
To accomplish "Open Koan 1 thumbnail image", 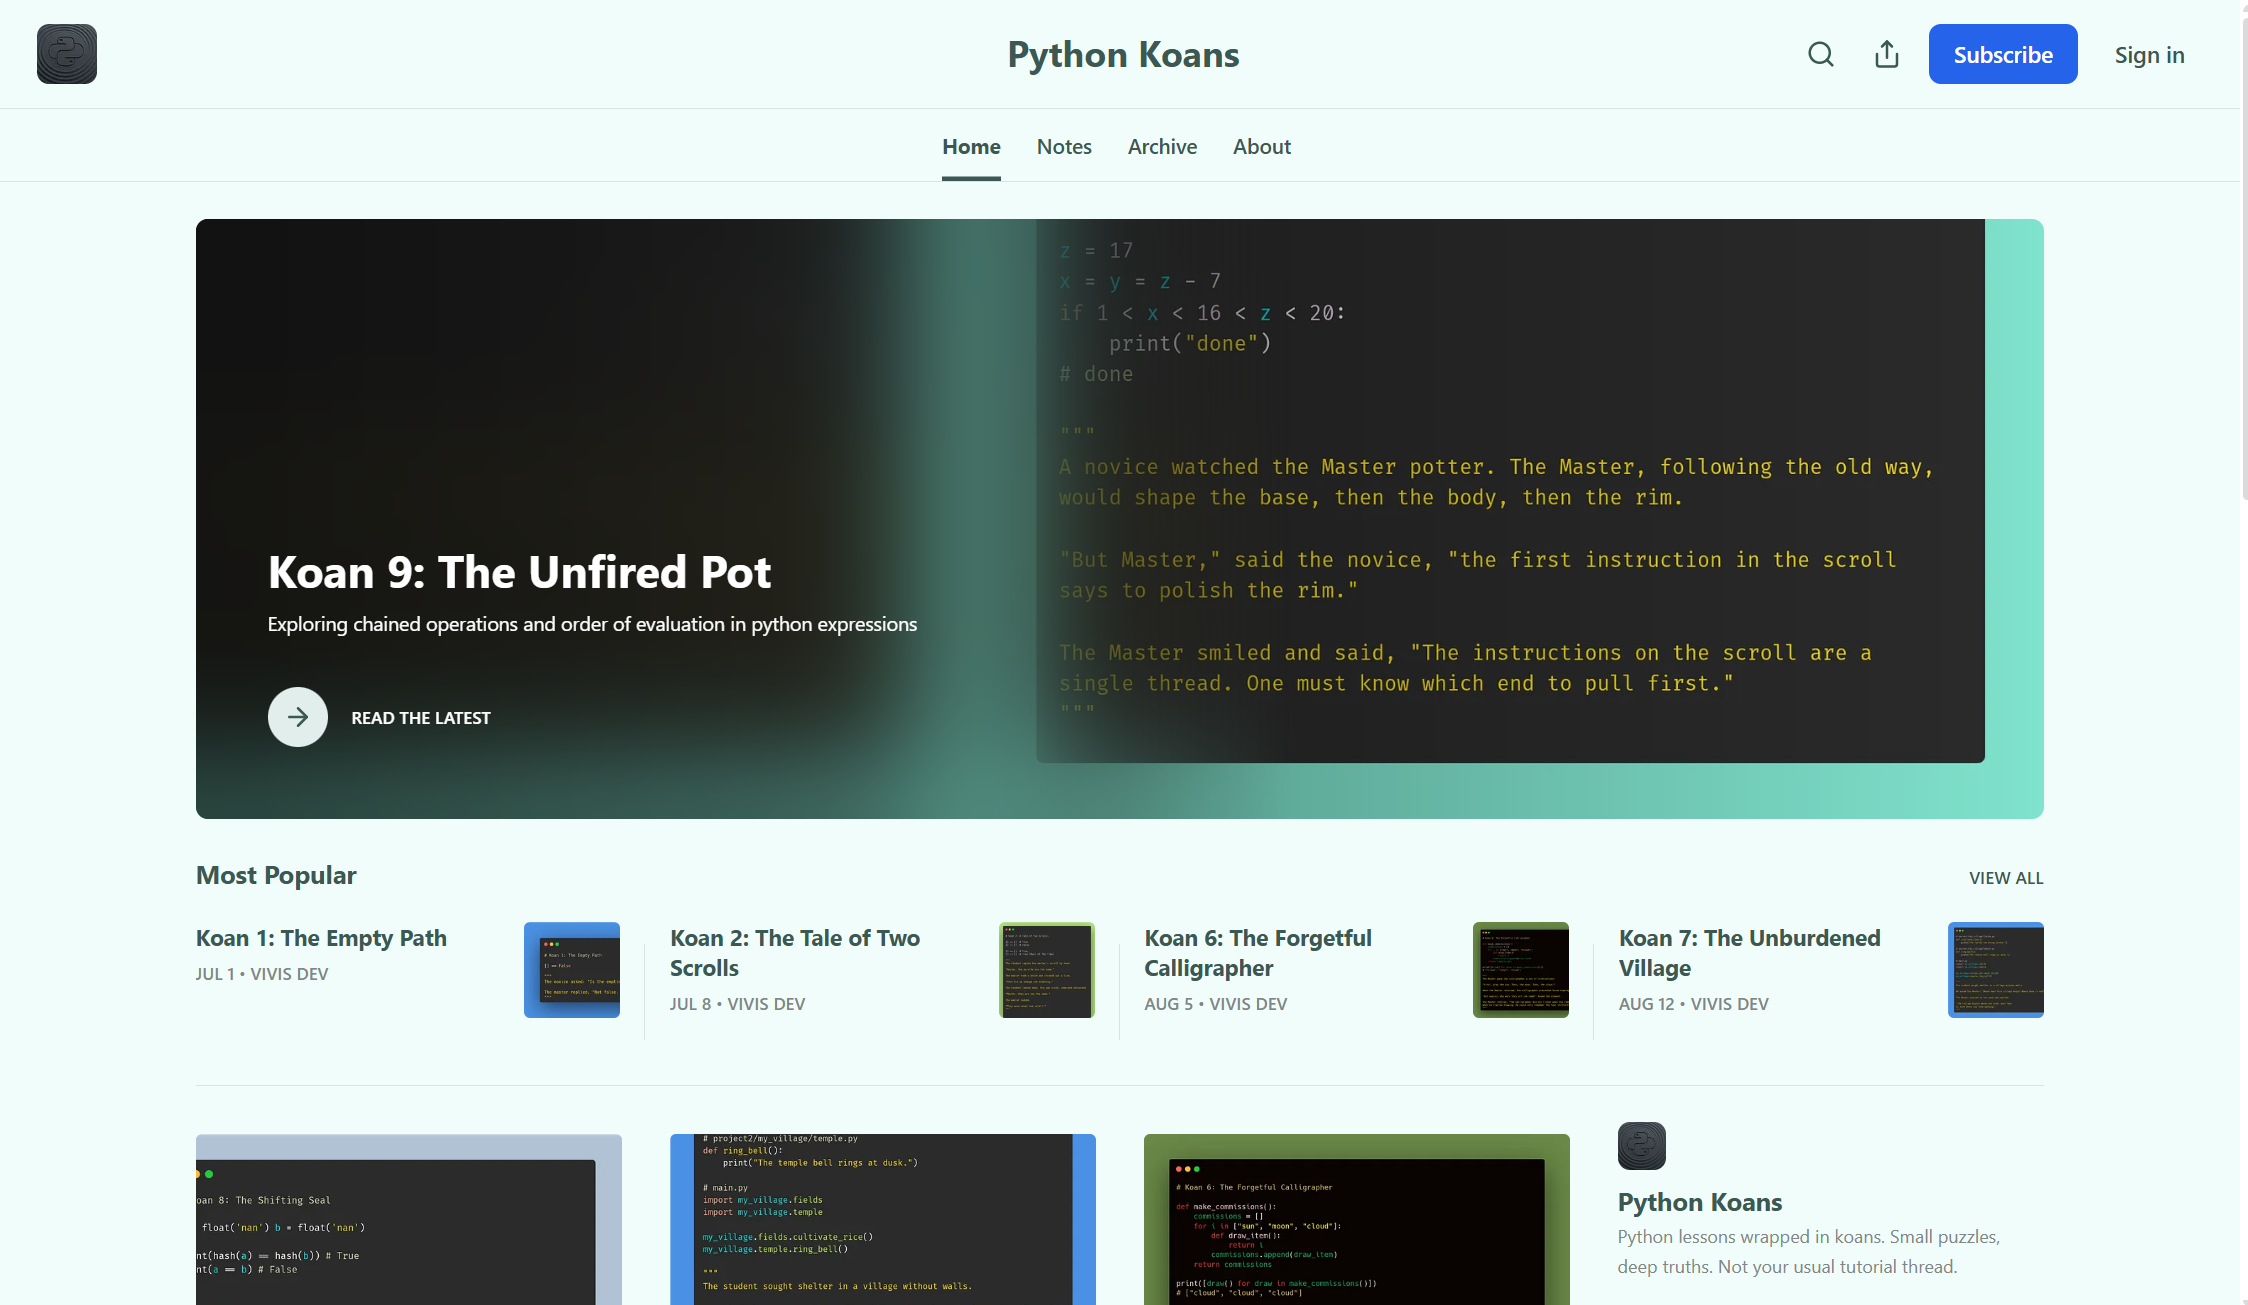I will click(x=572, y=970).
